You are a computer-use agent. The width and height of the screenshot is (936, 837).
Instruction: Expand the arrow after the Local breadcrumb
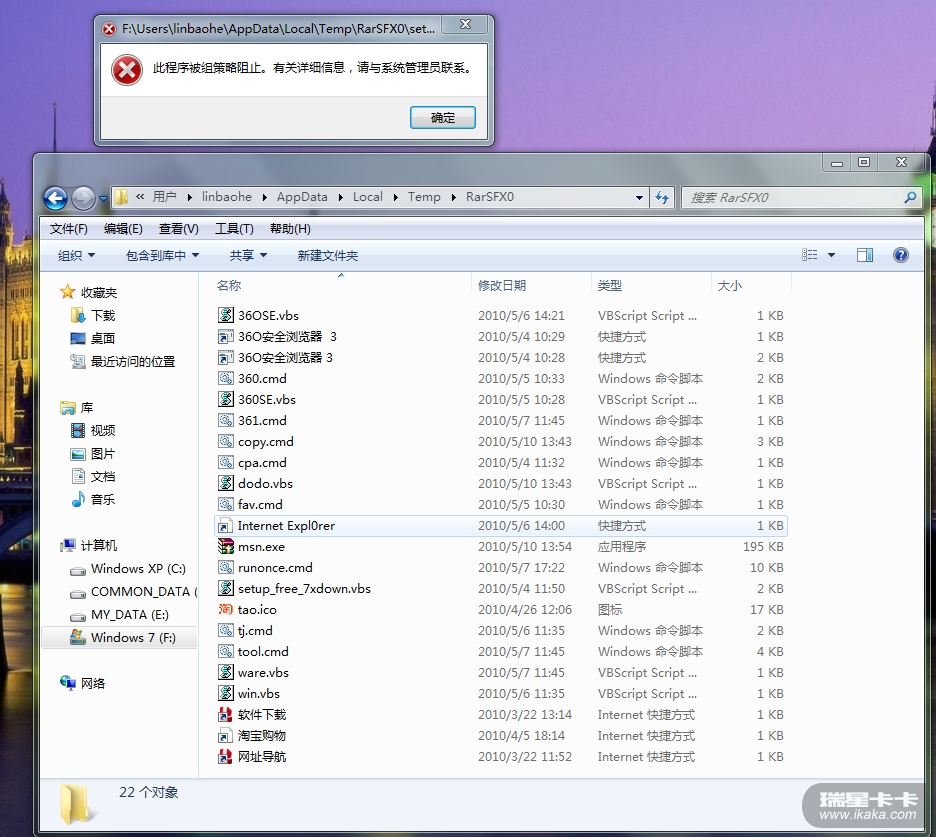tap(395, 198)
